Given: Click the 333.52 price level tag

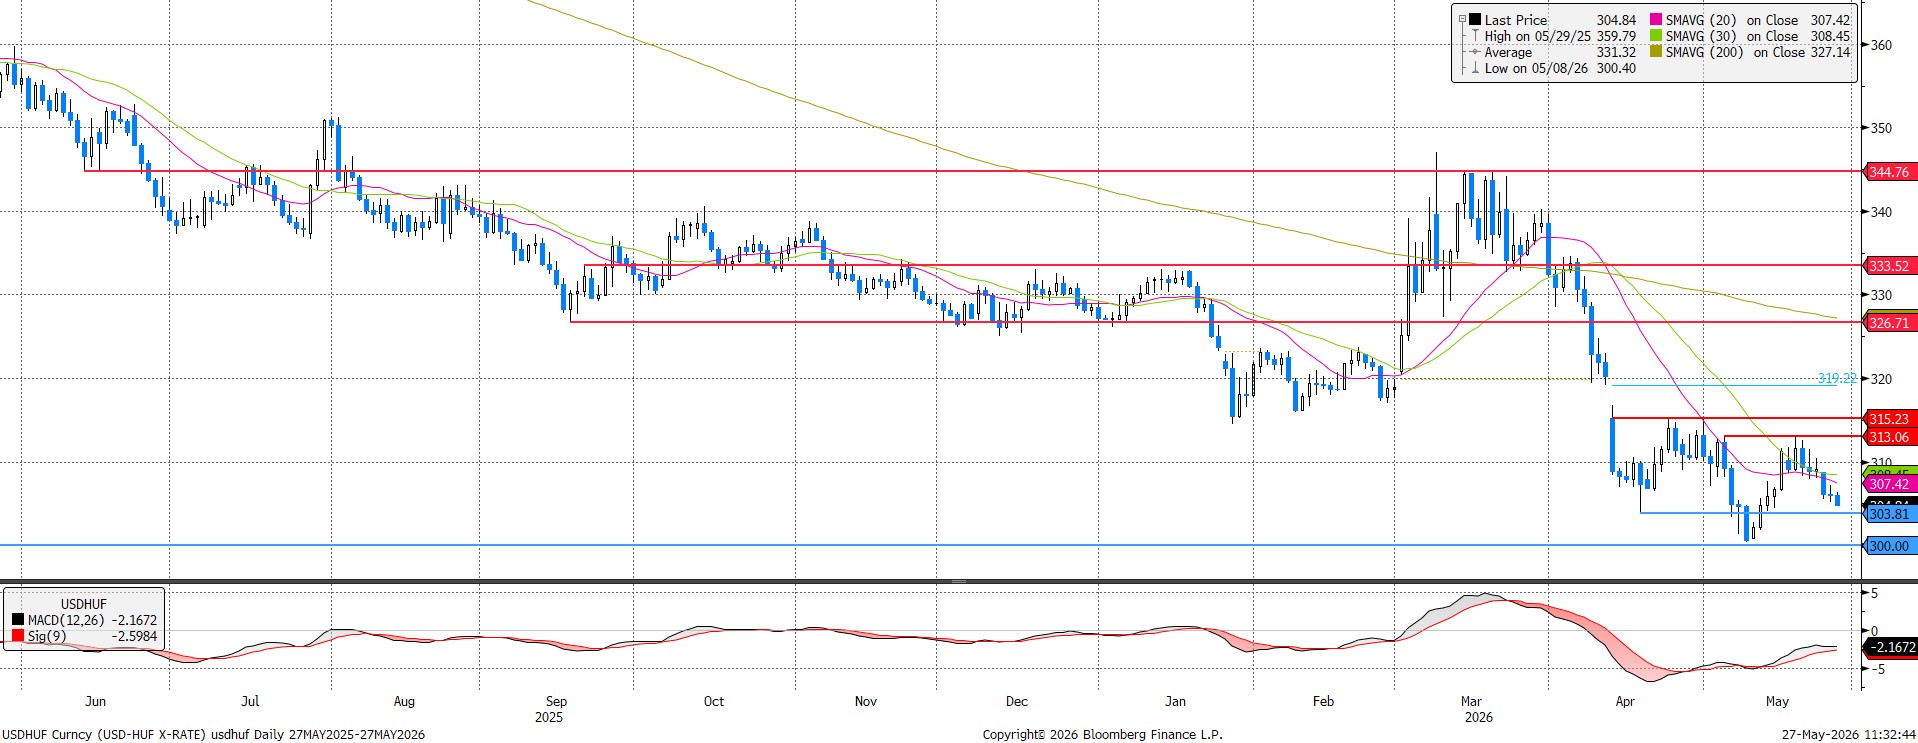Looking at the screenshot, I should (x=1890, y=265).
